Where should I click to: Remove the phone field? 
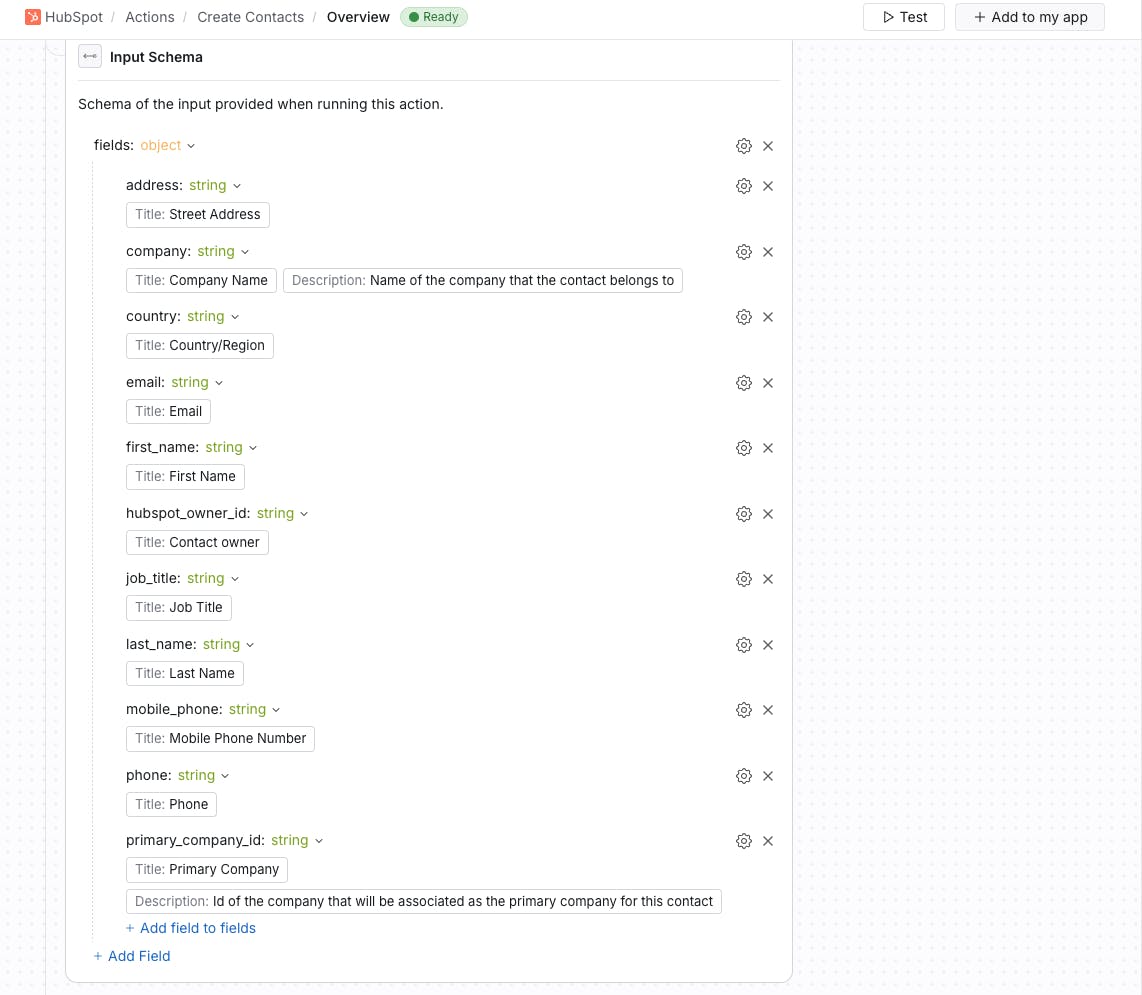768,776
